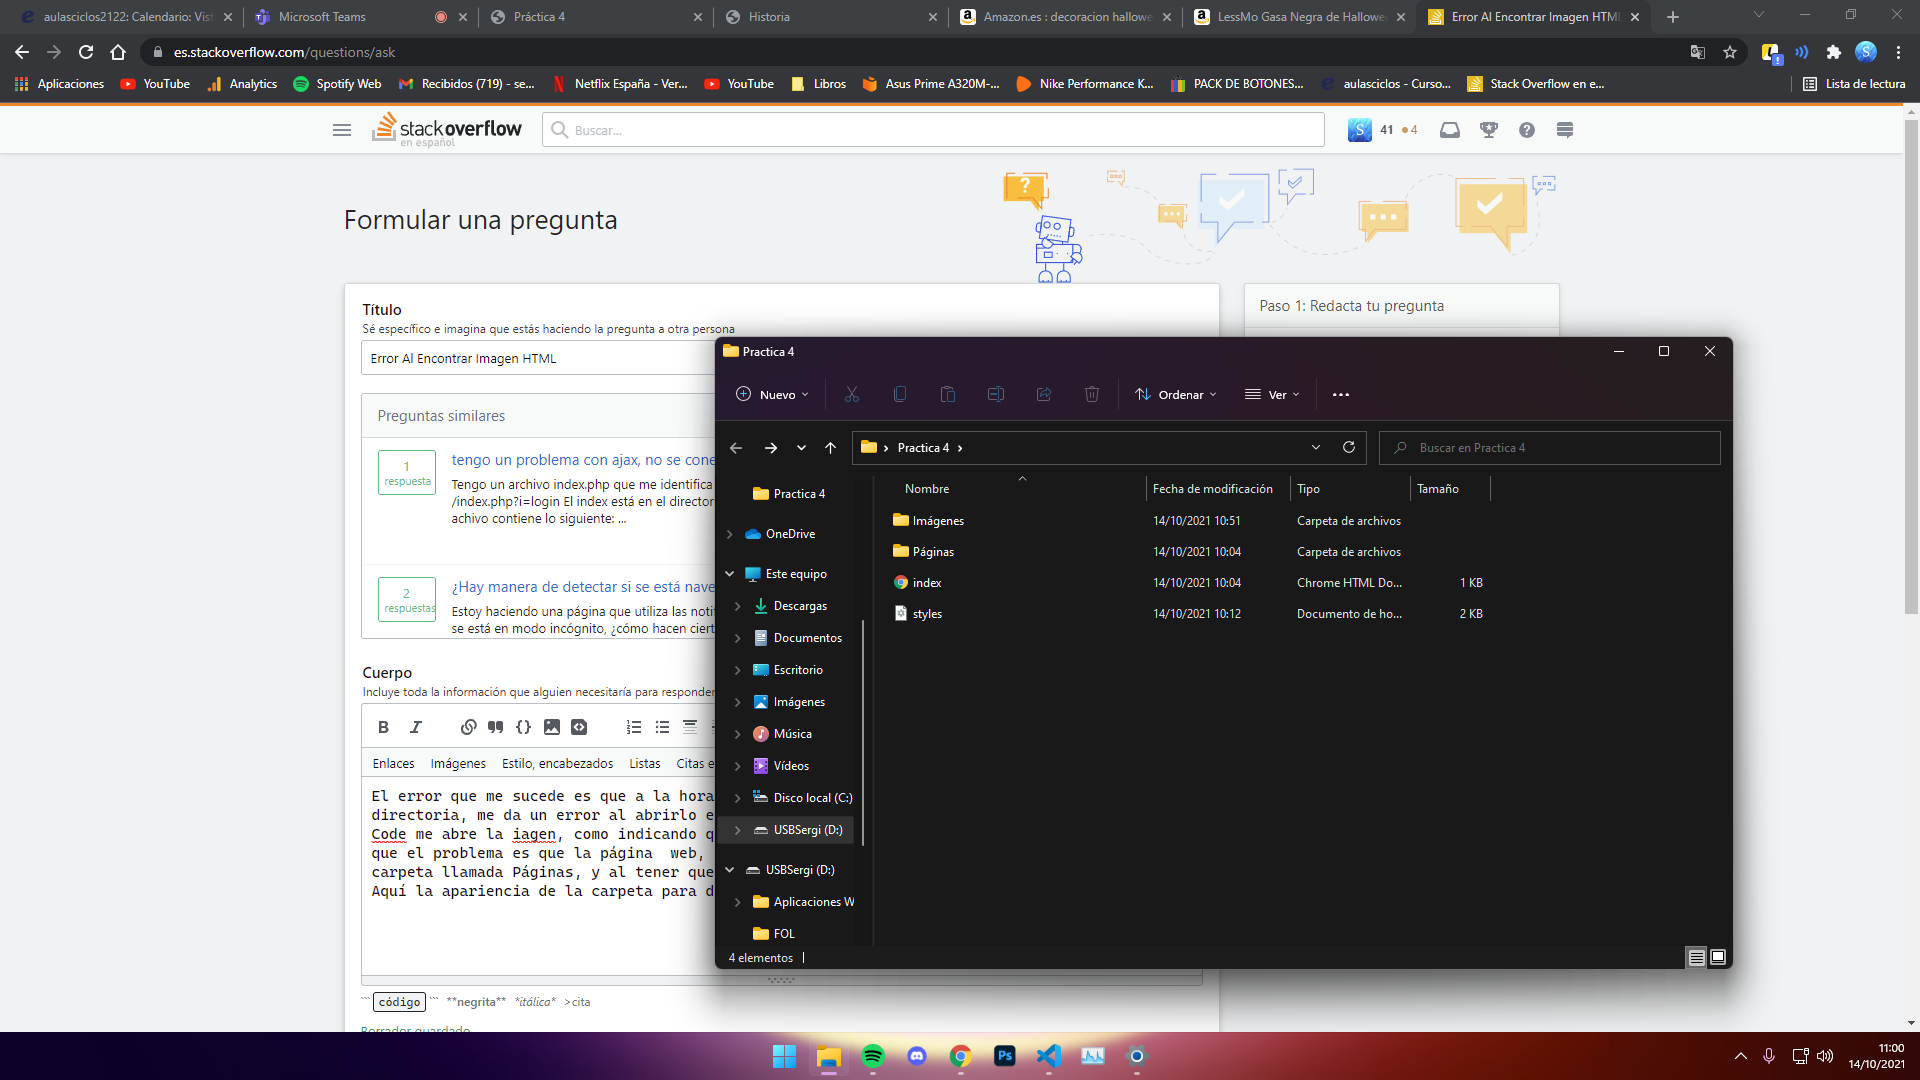Expand the Aplicaciones W folder node

[738, 902]
